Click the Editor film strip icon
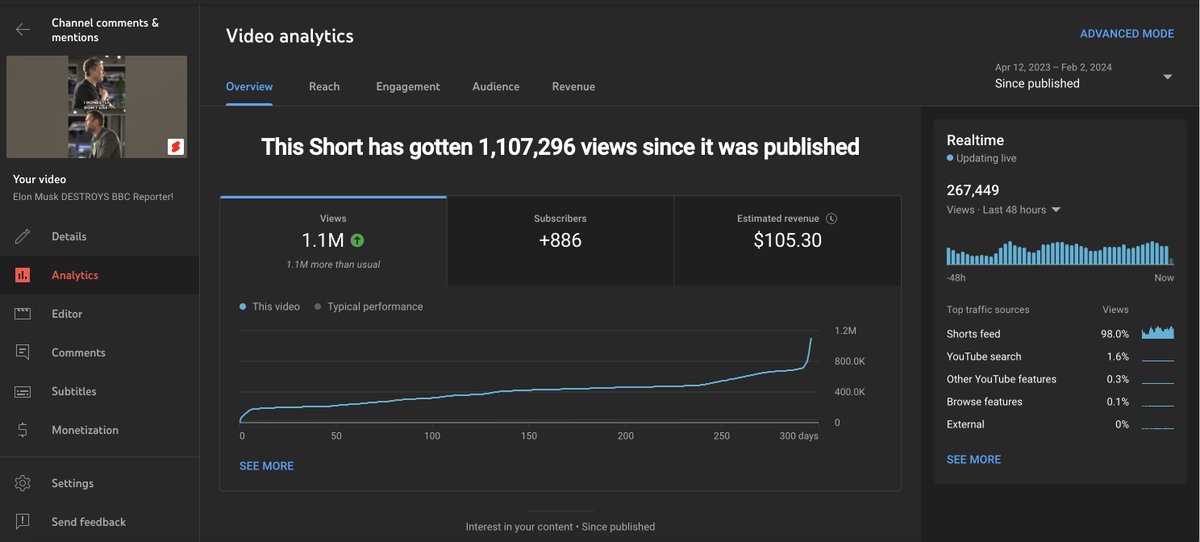Screen dimensions: 1200x542 click(23, 314)
